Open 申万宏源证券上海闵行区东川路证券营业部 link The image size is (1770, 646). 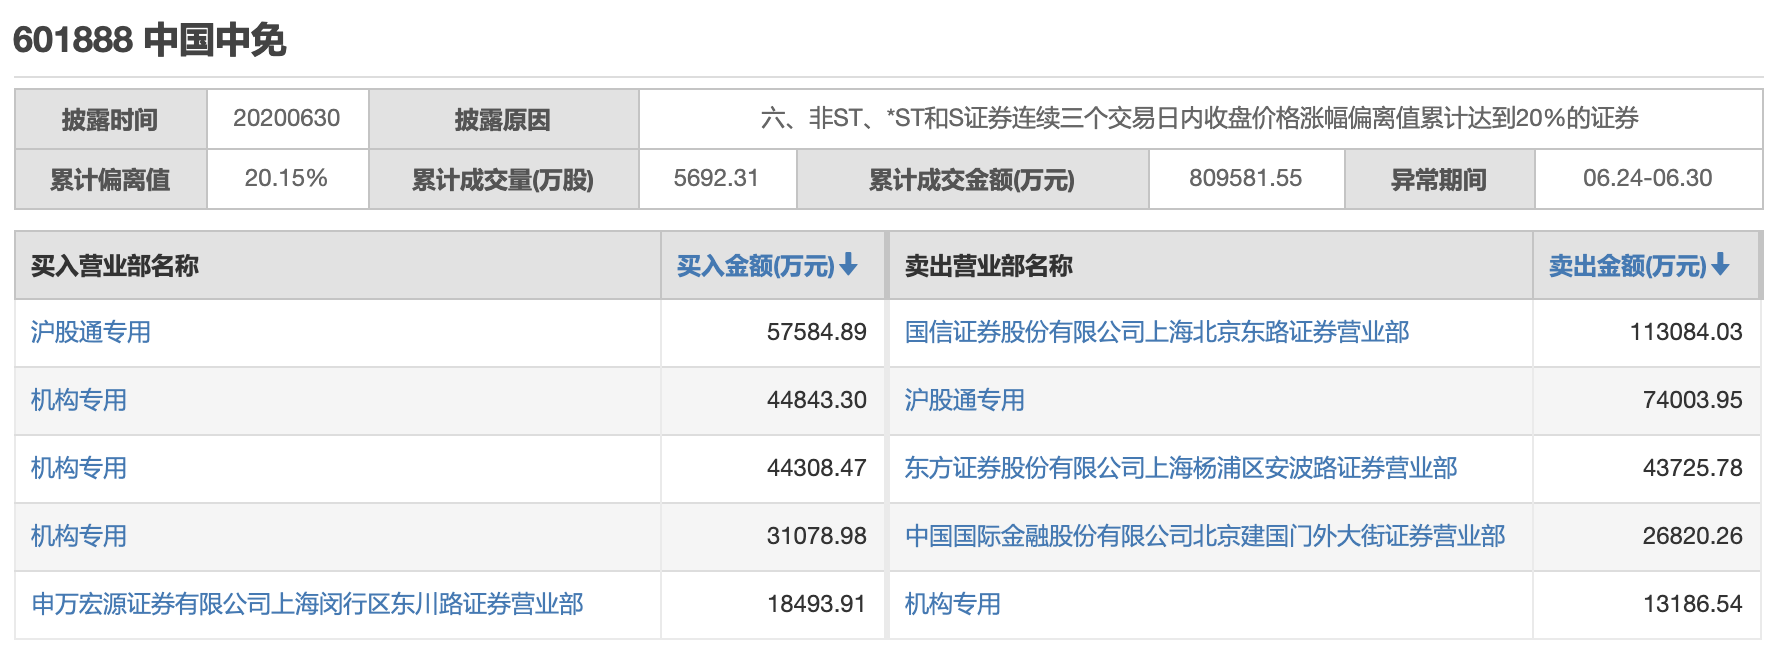[307, 604]
